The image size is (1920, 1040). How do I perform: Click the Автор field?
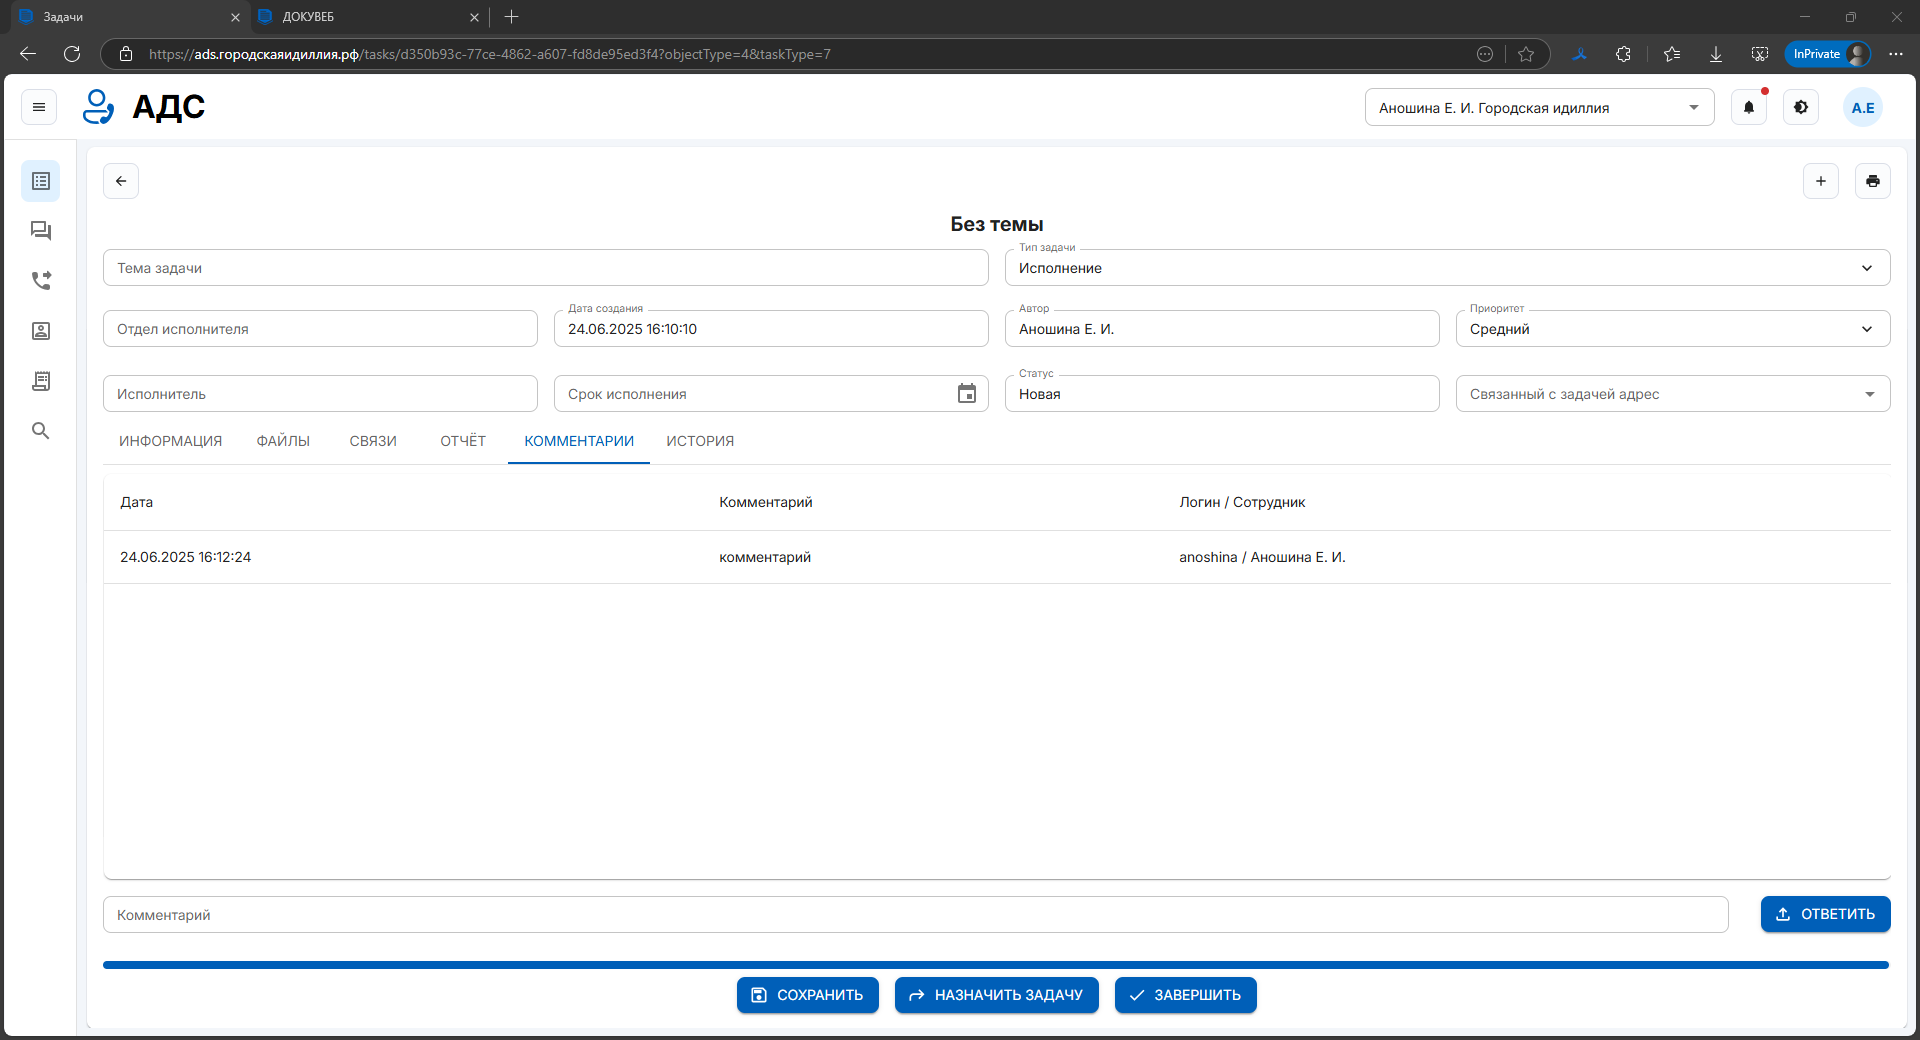pyautogui.click(x=1222, y=329)
